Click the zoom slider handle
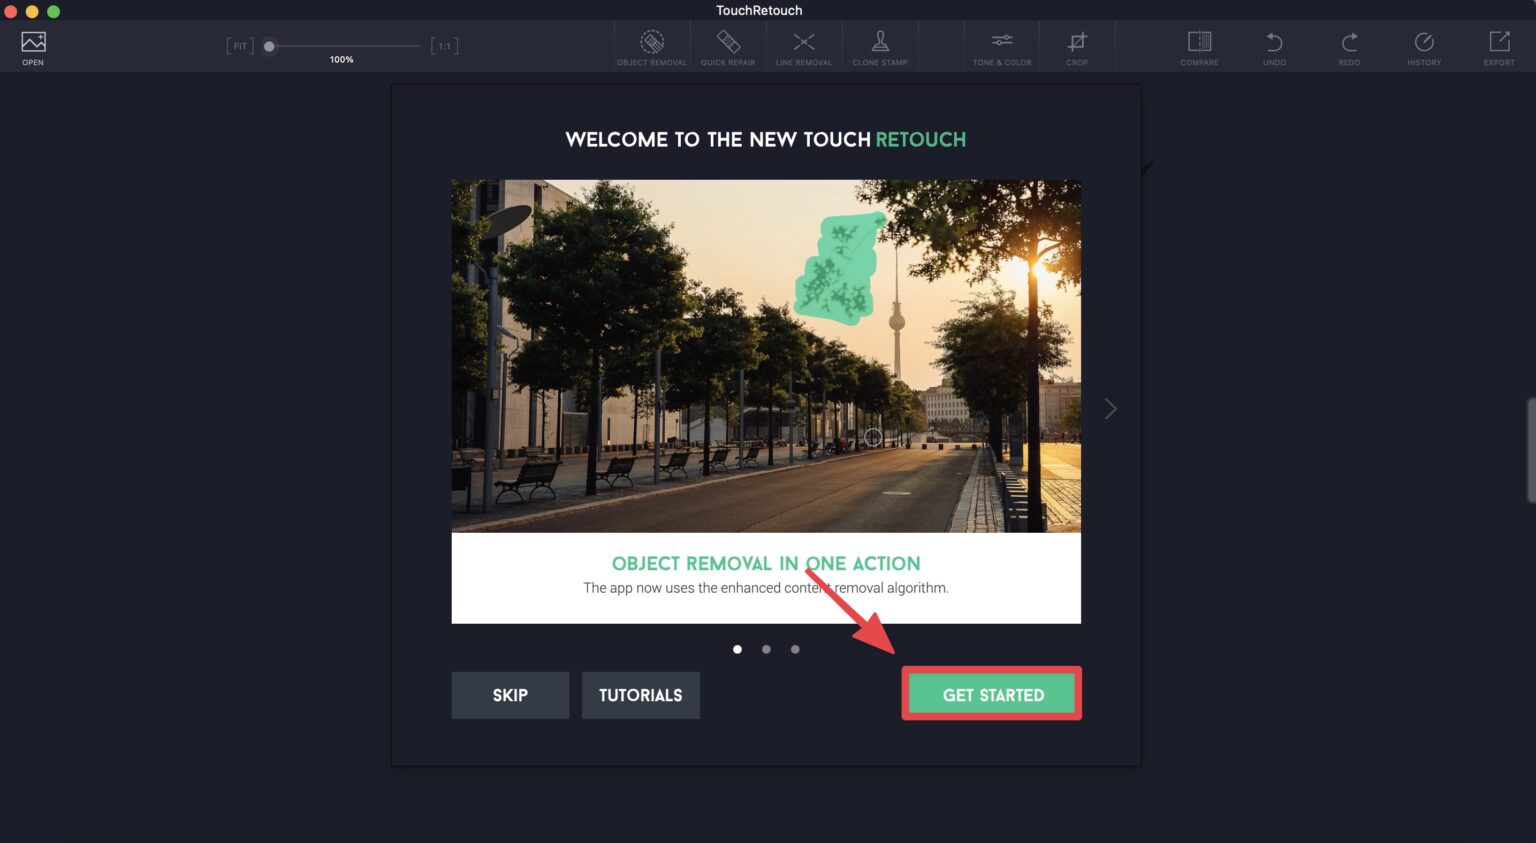Viewport: 1536px width, 843px height. pyautogui.click(x=269, y=46)
